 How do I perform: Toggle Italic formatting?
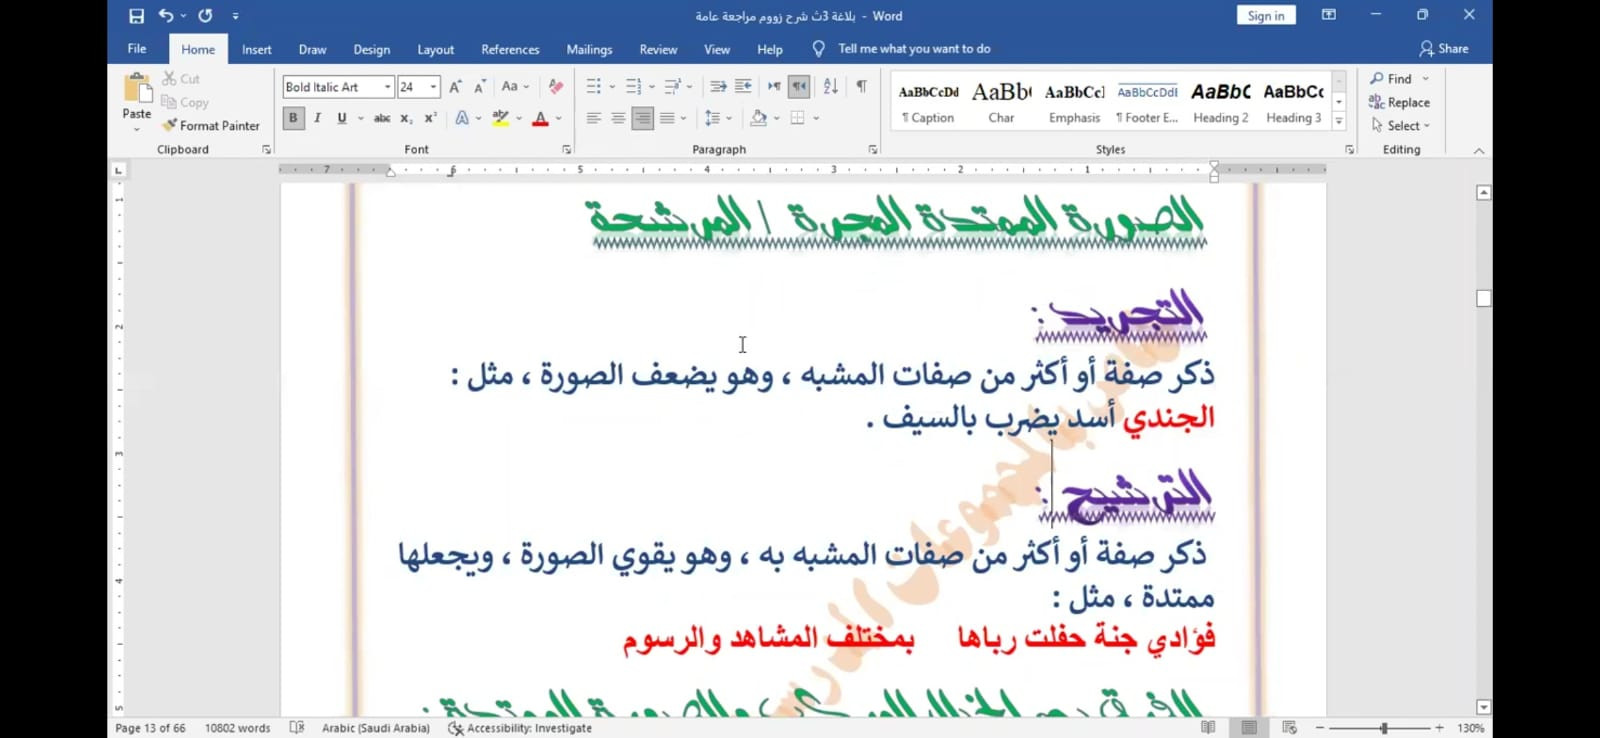(317, 118)
